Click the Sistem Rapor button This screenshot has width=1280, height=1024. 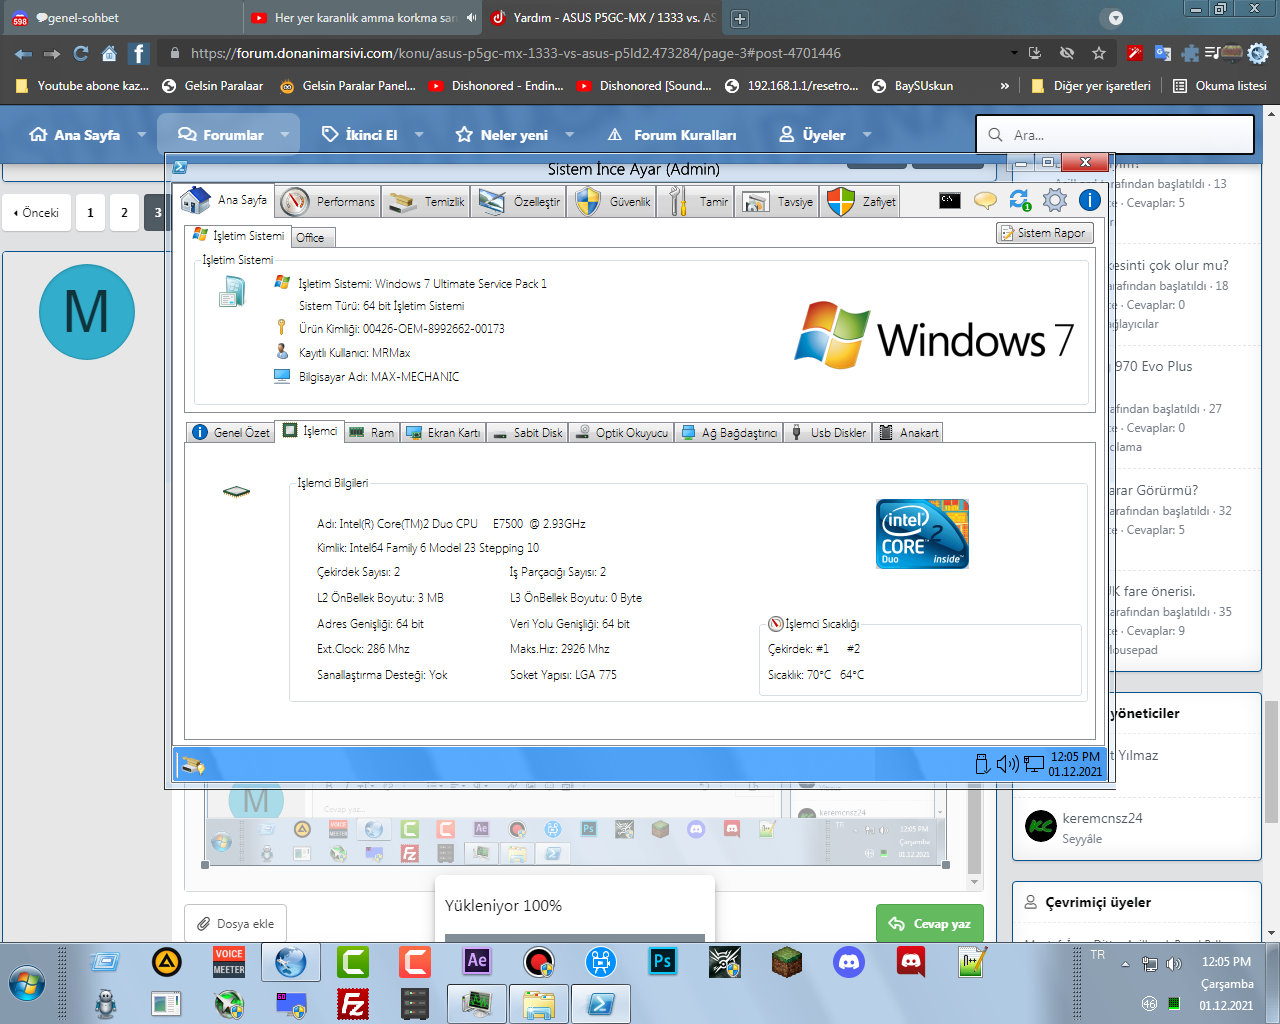pos(1044,233)
